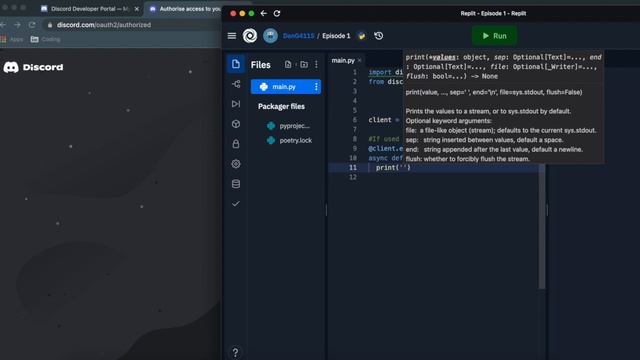Viewport: 640px width, 360px height.
Task: Switch to the main.py editor tab
Action: point(343,60)
